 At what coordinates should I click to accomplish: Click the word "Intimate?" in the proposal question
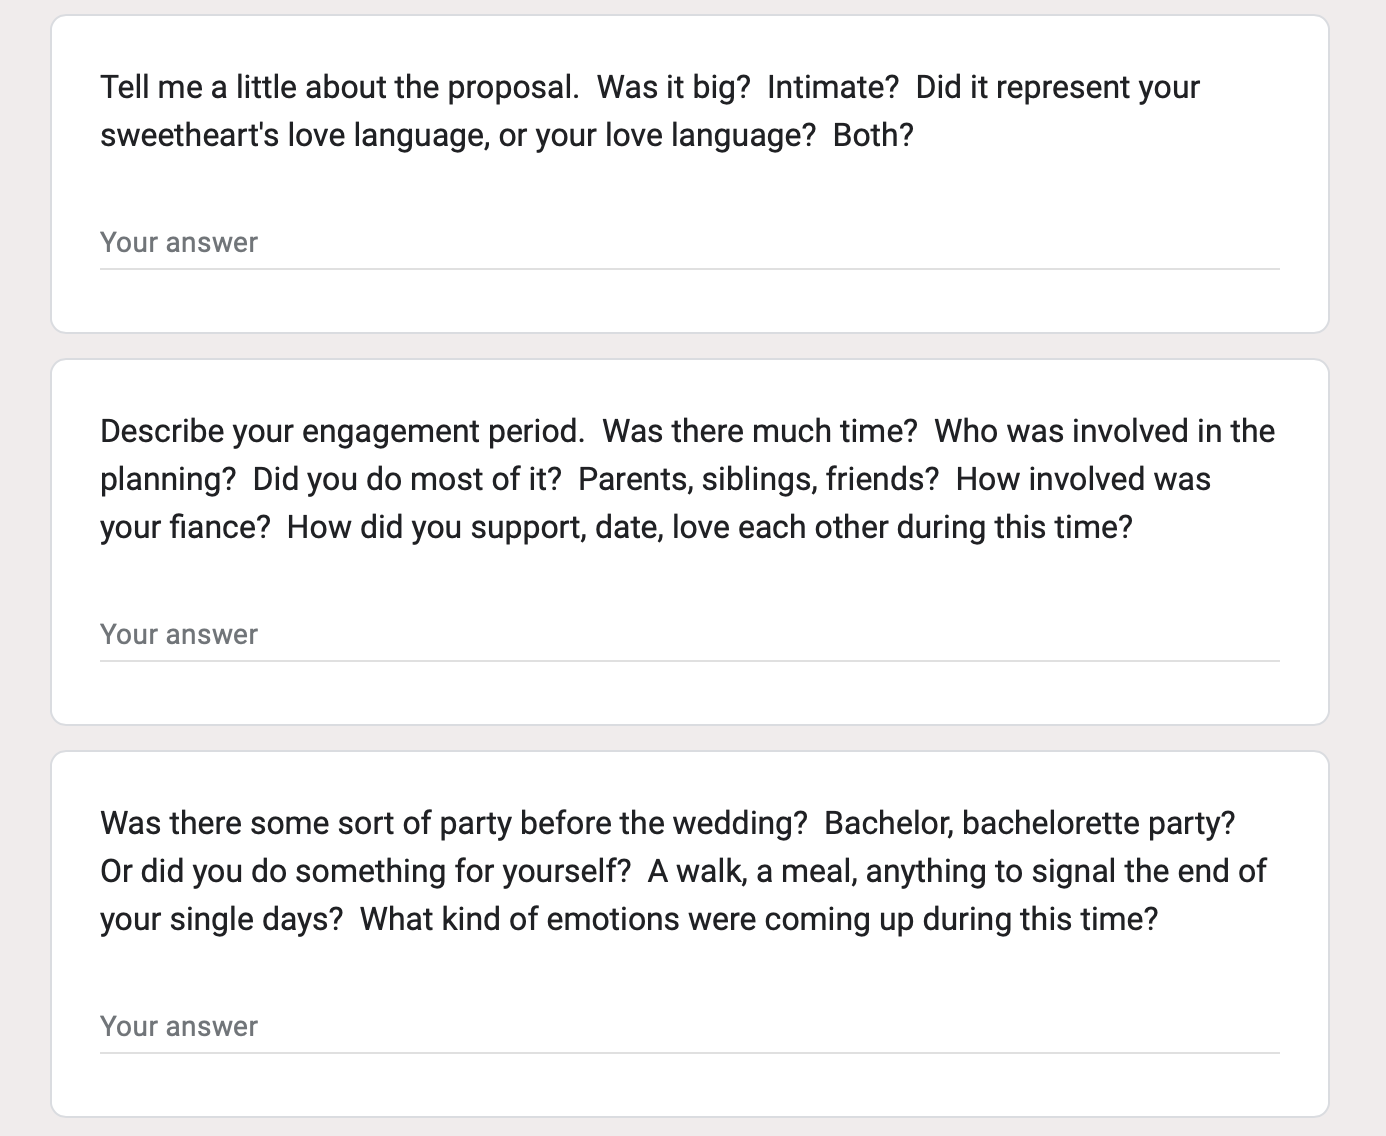point(833,88)
